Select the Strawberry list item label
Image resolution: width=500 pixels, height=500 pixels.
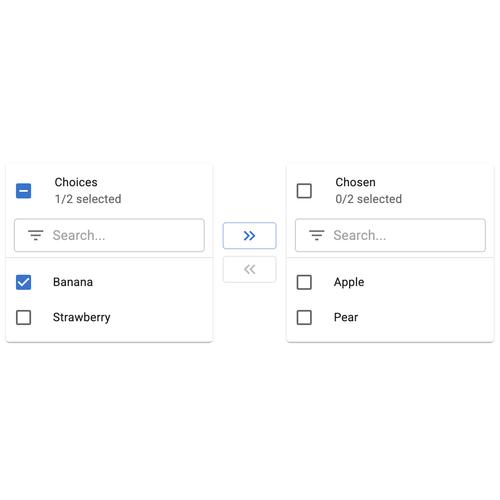(82, 317)
